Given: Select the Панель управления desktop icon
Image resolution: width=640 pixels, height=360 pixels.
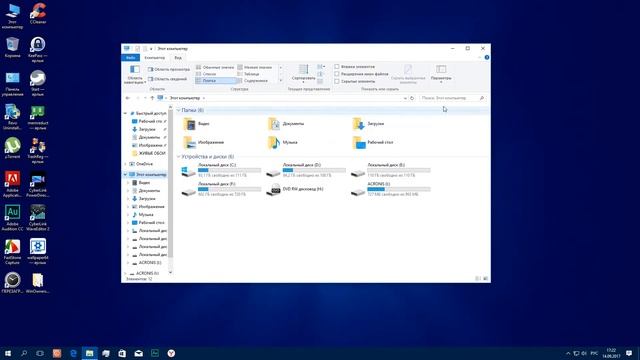Looking at the screenshot, I should [x=13, y=84].
